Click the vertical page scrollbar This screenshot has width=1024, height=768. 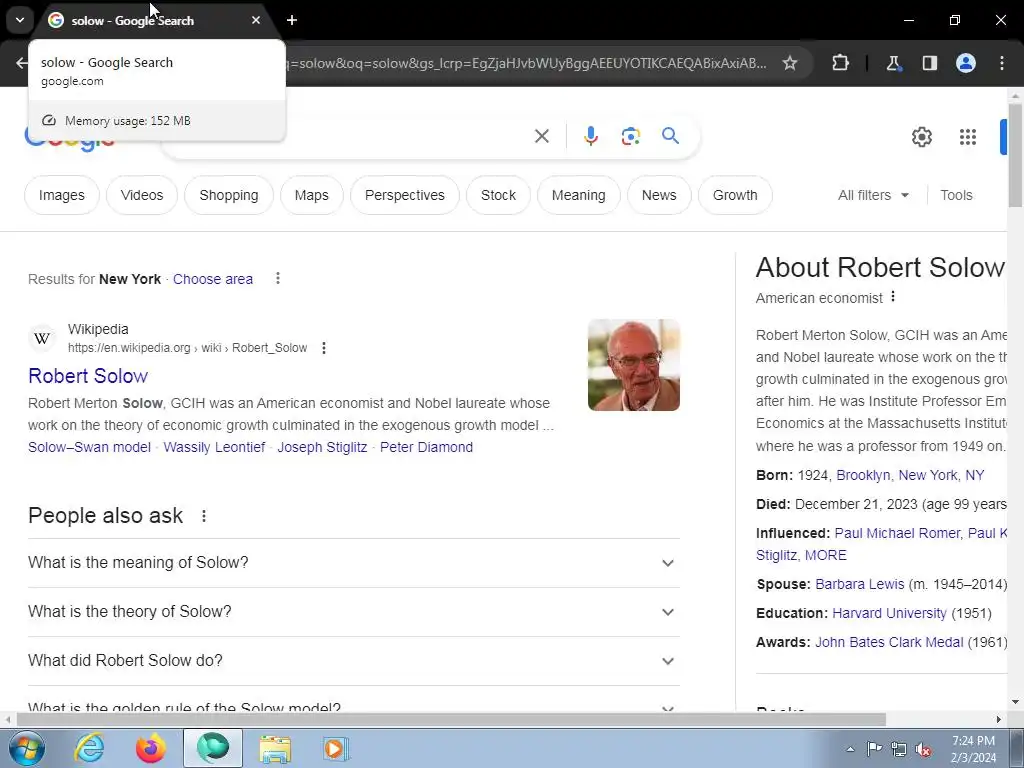(x=1015, y=157)
